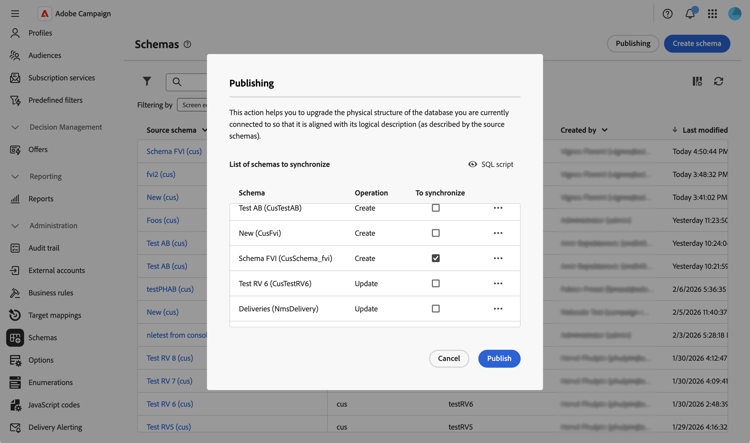Open the notifications bell
The height and width of the screenshot is (443, 750).
click(690, 14)
